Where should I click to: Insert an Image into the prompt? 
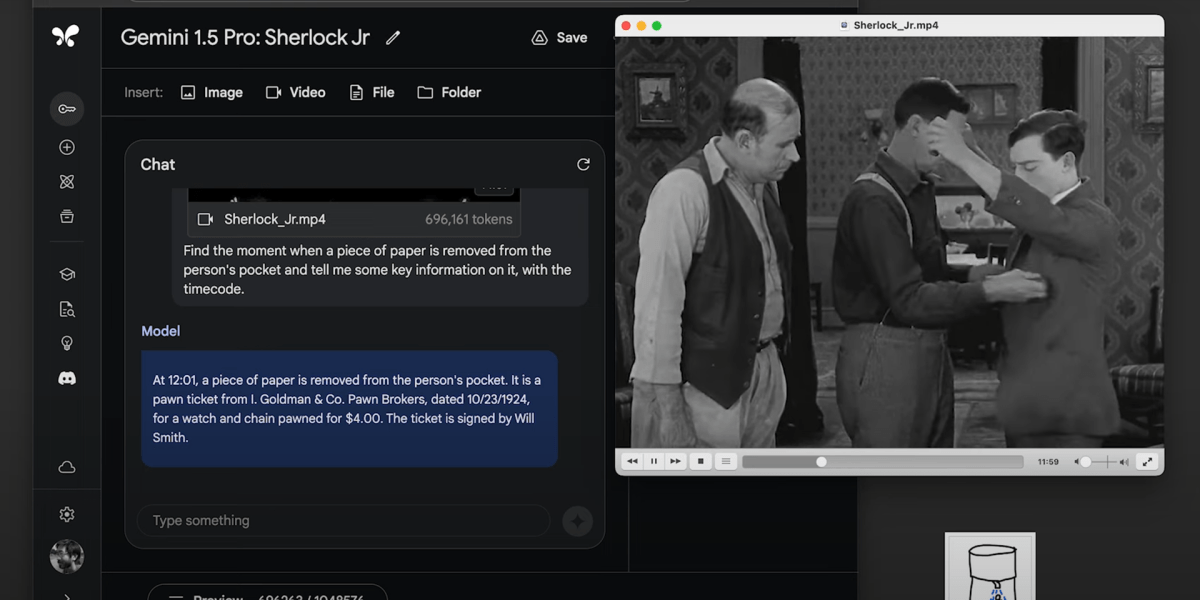pyautogui.click(x=212, y=92)
